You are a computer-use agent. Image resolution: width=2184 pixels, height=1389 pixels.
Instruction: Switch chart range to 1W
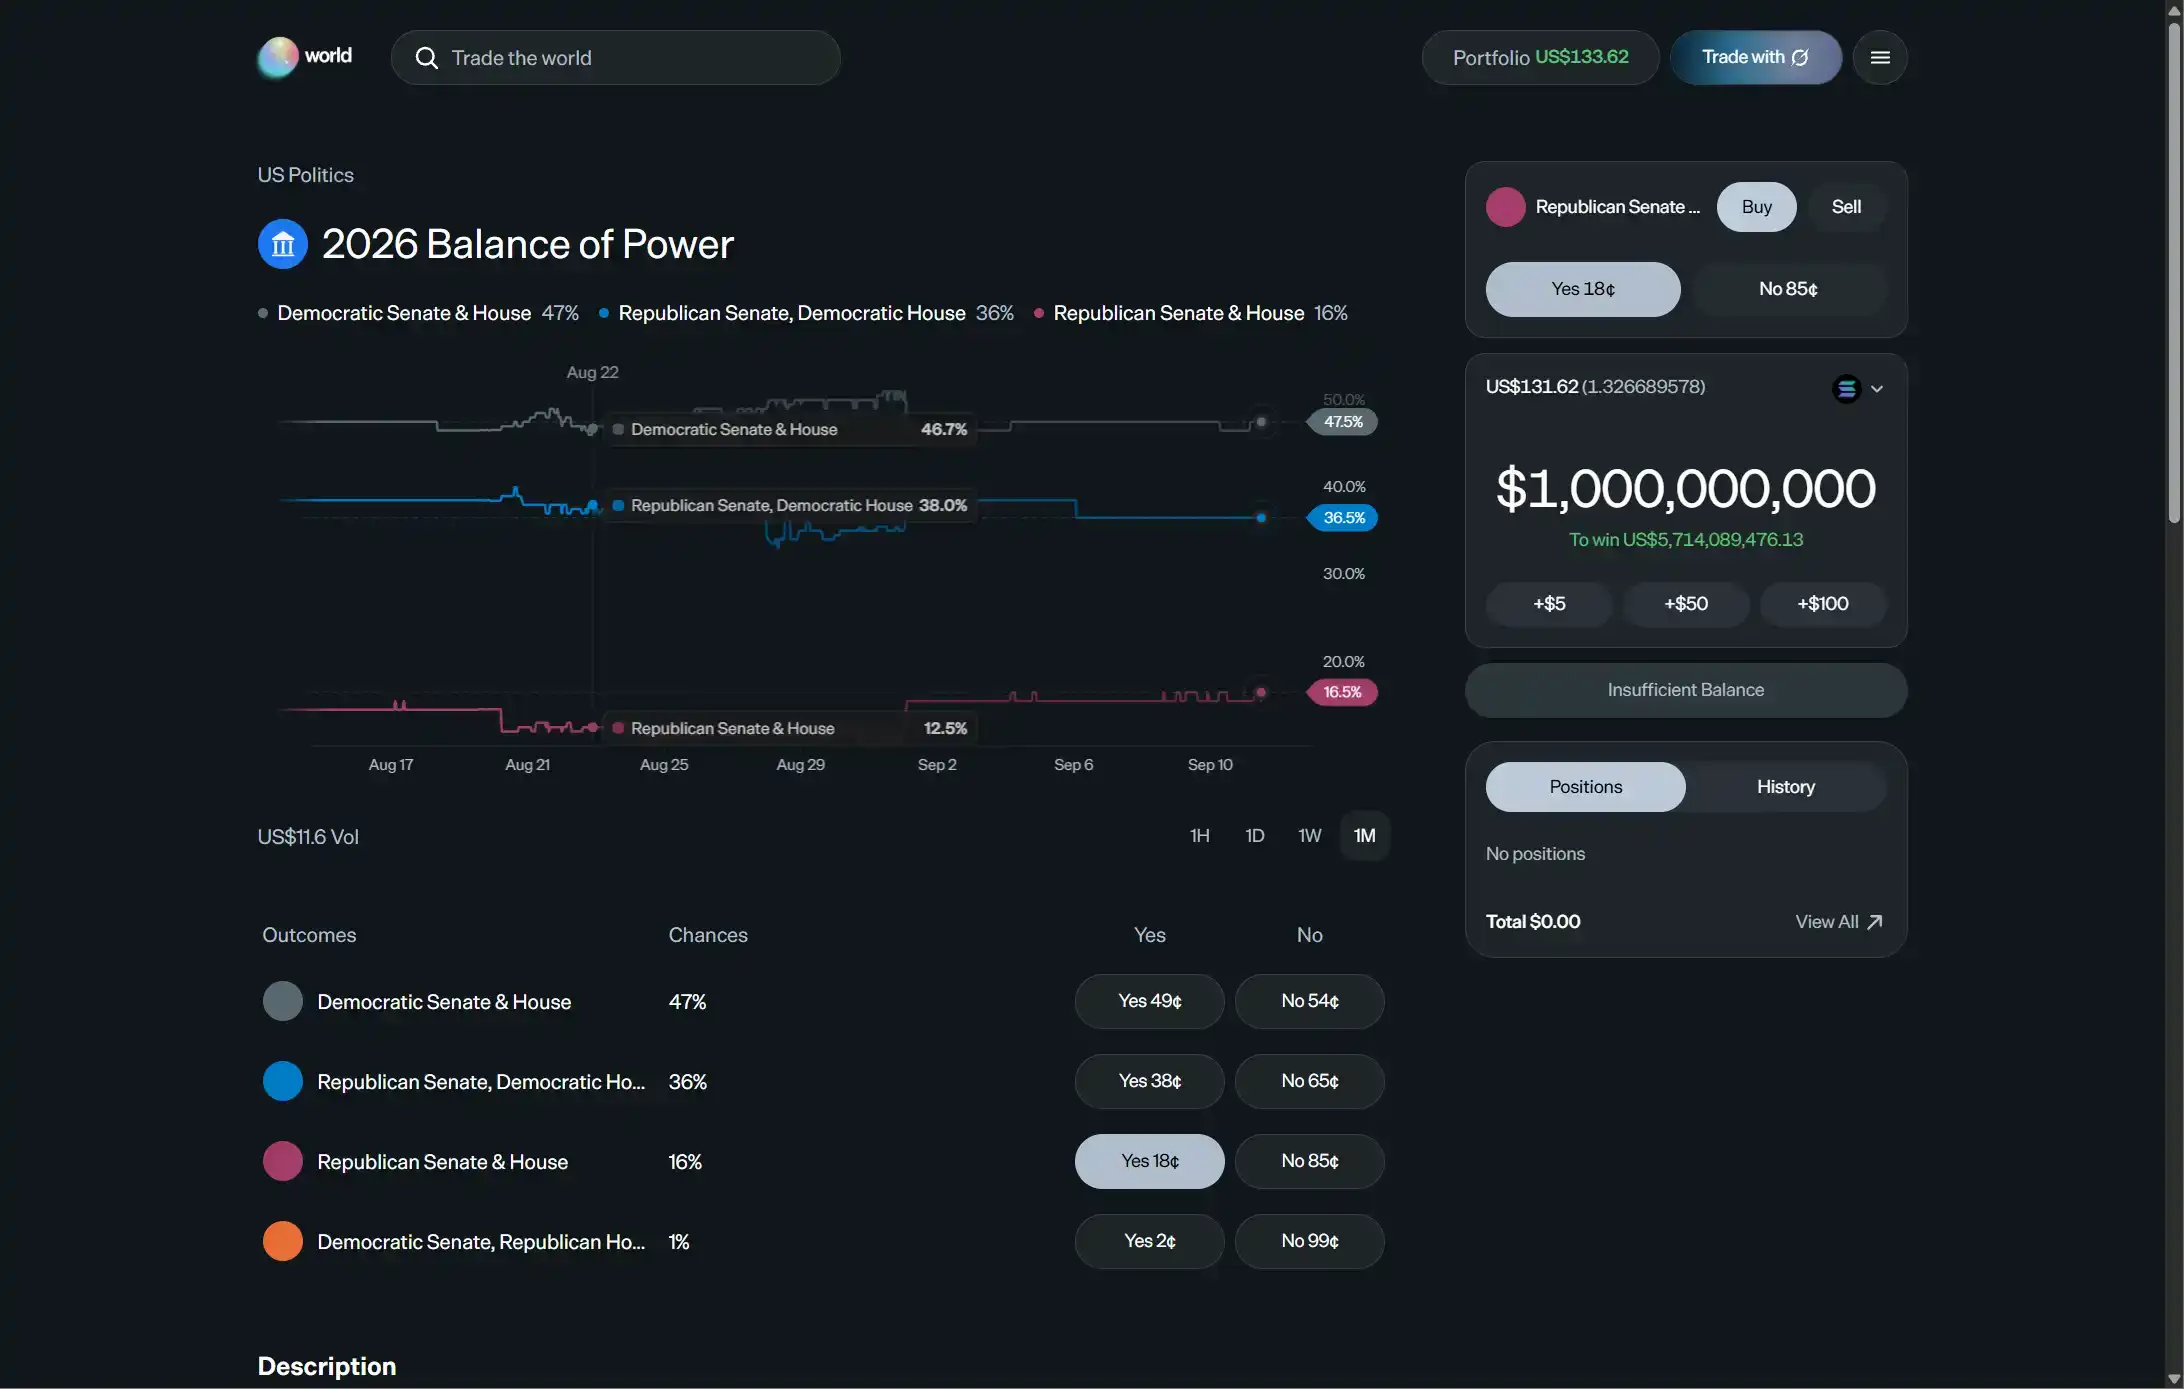[x=1309, y=836]
